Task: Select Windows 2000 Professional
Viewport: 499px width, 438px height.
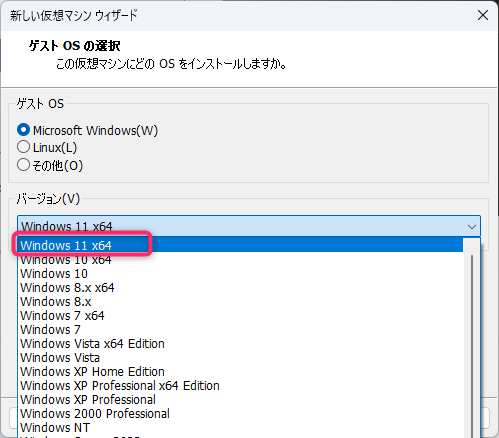Action: point(241,414)
